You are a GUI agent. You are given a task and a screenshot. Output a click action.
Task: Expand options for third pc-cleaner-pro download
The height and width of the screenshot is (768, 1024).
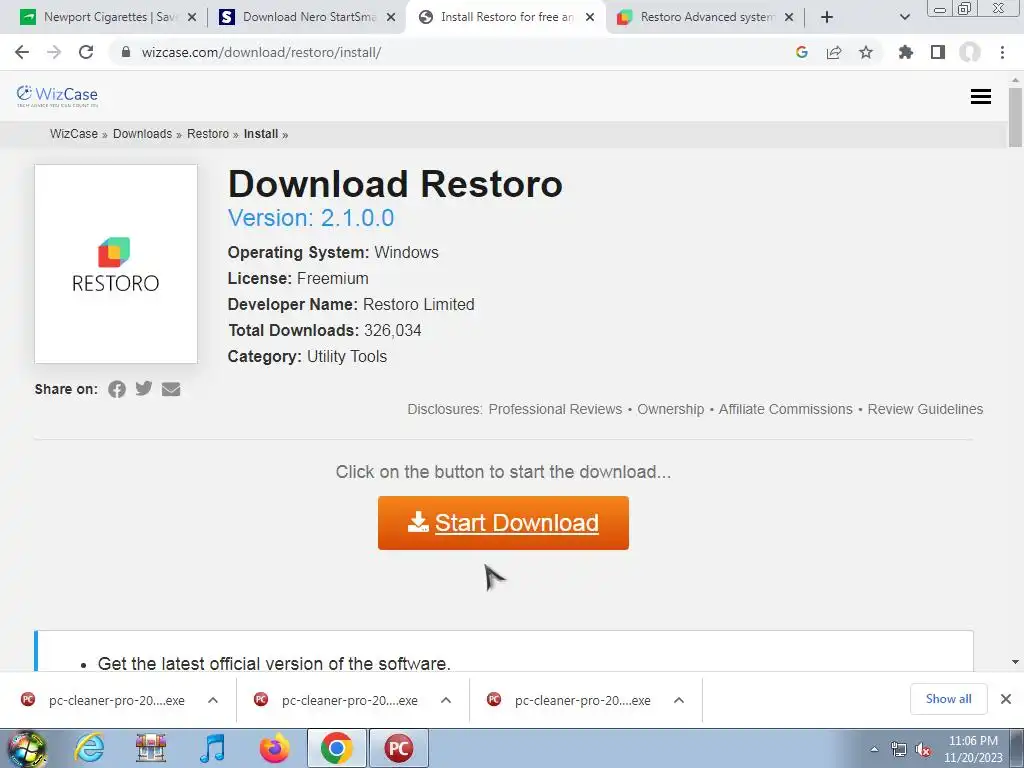[679, 700]
